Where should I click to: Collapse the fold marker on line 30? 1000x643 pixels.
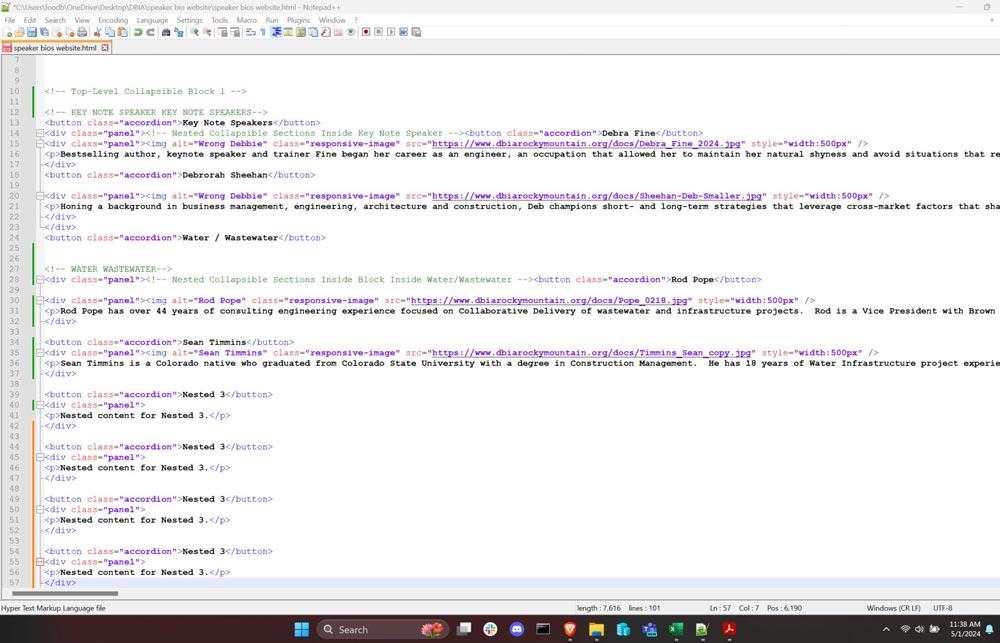(38, 300)
